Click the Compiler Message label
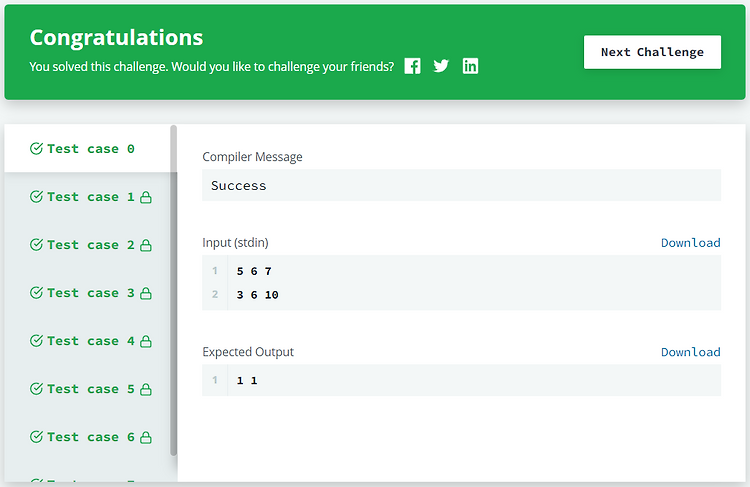The width and height of the screenshot is (750, 487). coord(252,157)
